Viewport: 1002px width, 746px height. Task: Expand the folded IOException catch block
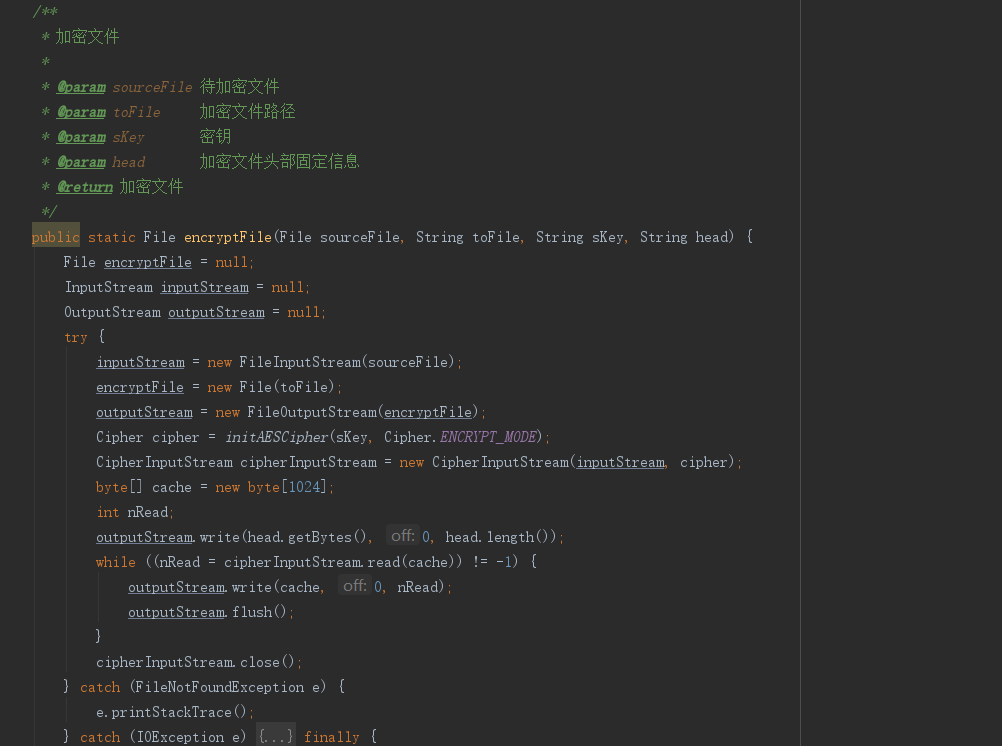[x=275, y=736]
